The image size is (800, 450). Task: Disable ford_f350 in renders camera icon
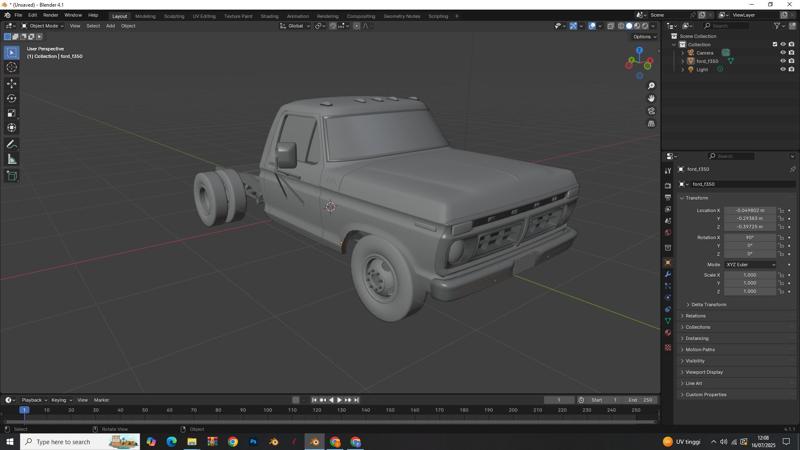coord(791,61)
